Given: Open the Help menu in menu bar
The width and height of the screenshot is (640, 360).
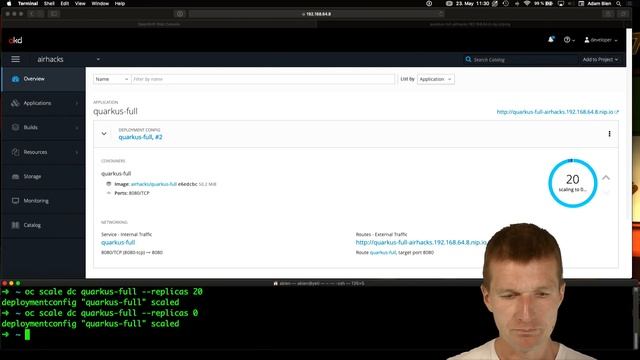Looking at the screenshot, I should click(x=120, y=3).
